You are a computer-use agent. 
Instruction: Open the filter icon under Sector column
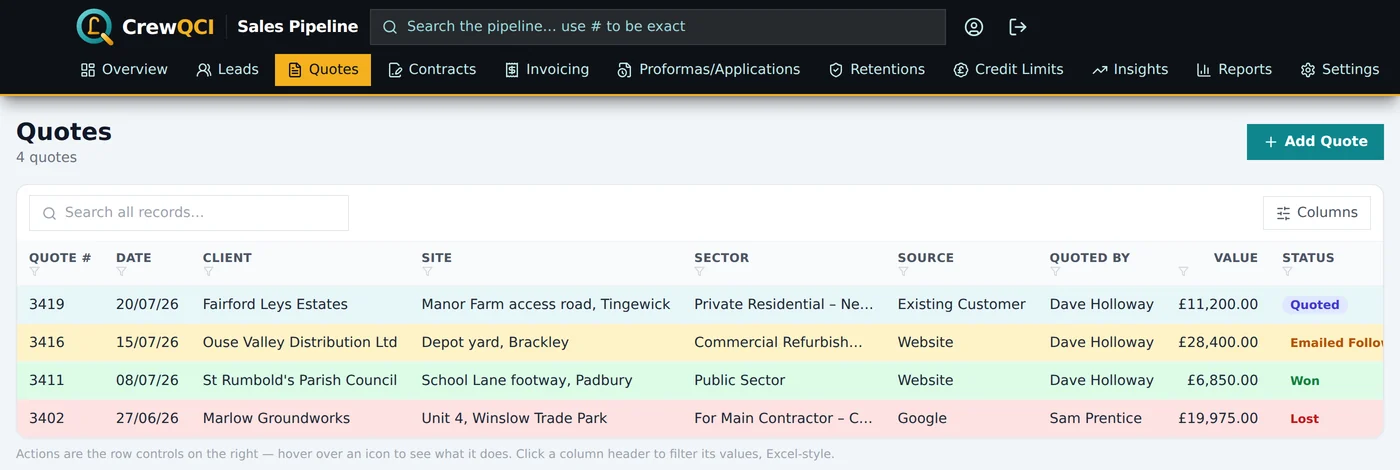(x=700, y=272)
